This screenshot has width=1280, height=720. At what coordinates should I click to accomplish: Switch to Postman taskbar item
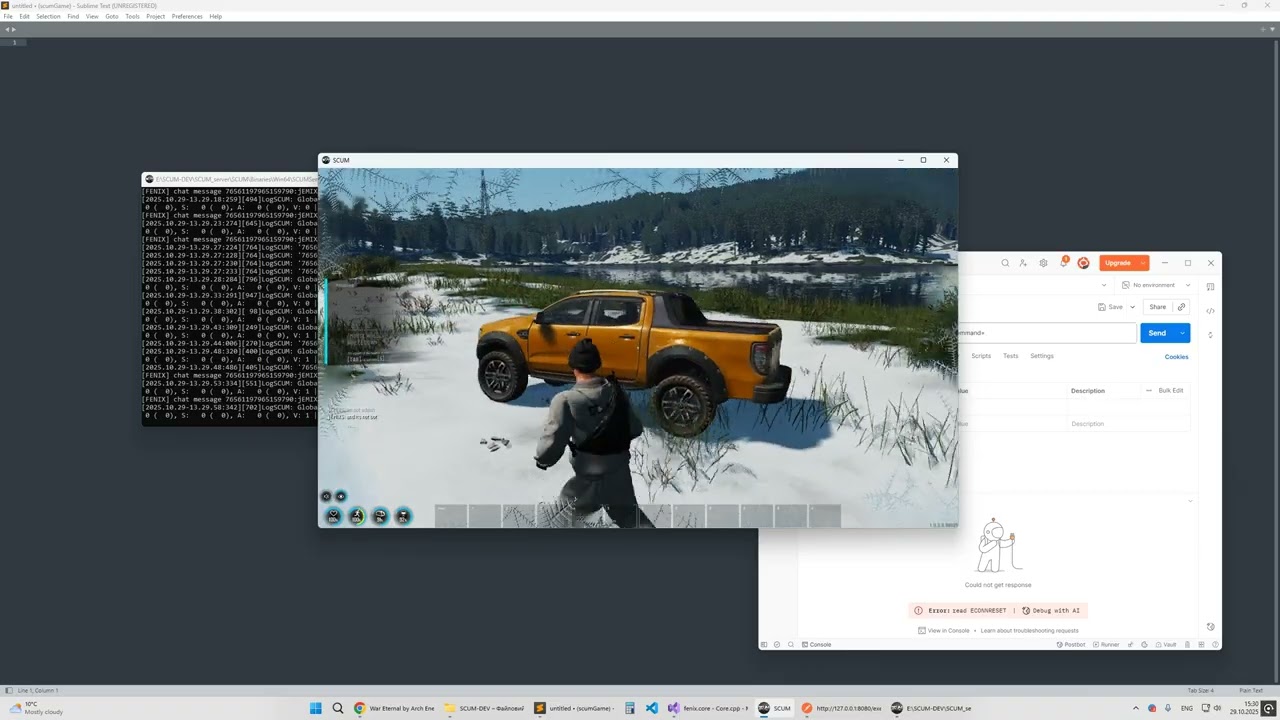(842, 708)
